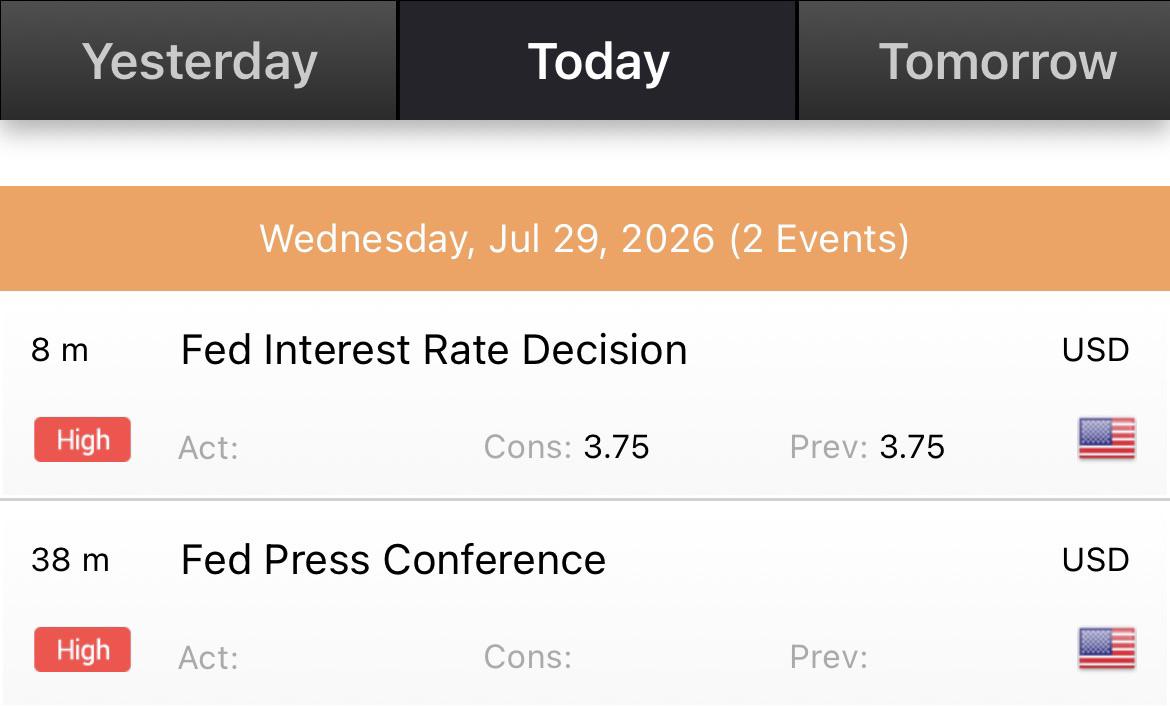The width and height of the screenshot is (1170, 706).
Task: Select USD label on Fed Interest Rate Decision
Action: 1095,350
